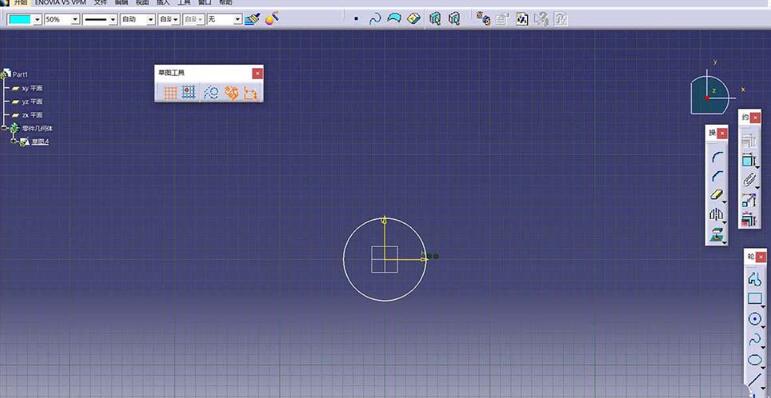
Task: Select the xy 平面 plane in tree
Action: coord(32,88)
